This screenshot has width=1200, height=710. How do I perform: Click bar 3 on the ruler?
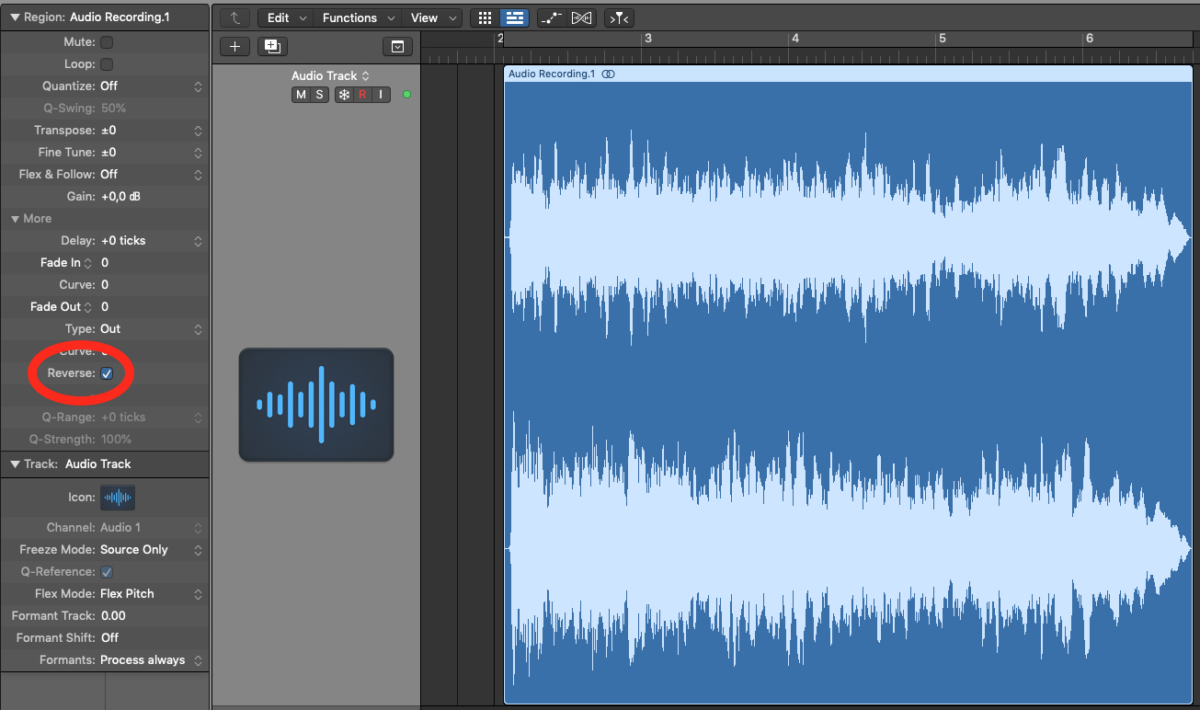pos(647,39)
